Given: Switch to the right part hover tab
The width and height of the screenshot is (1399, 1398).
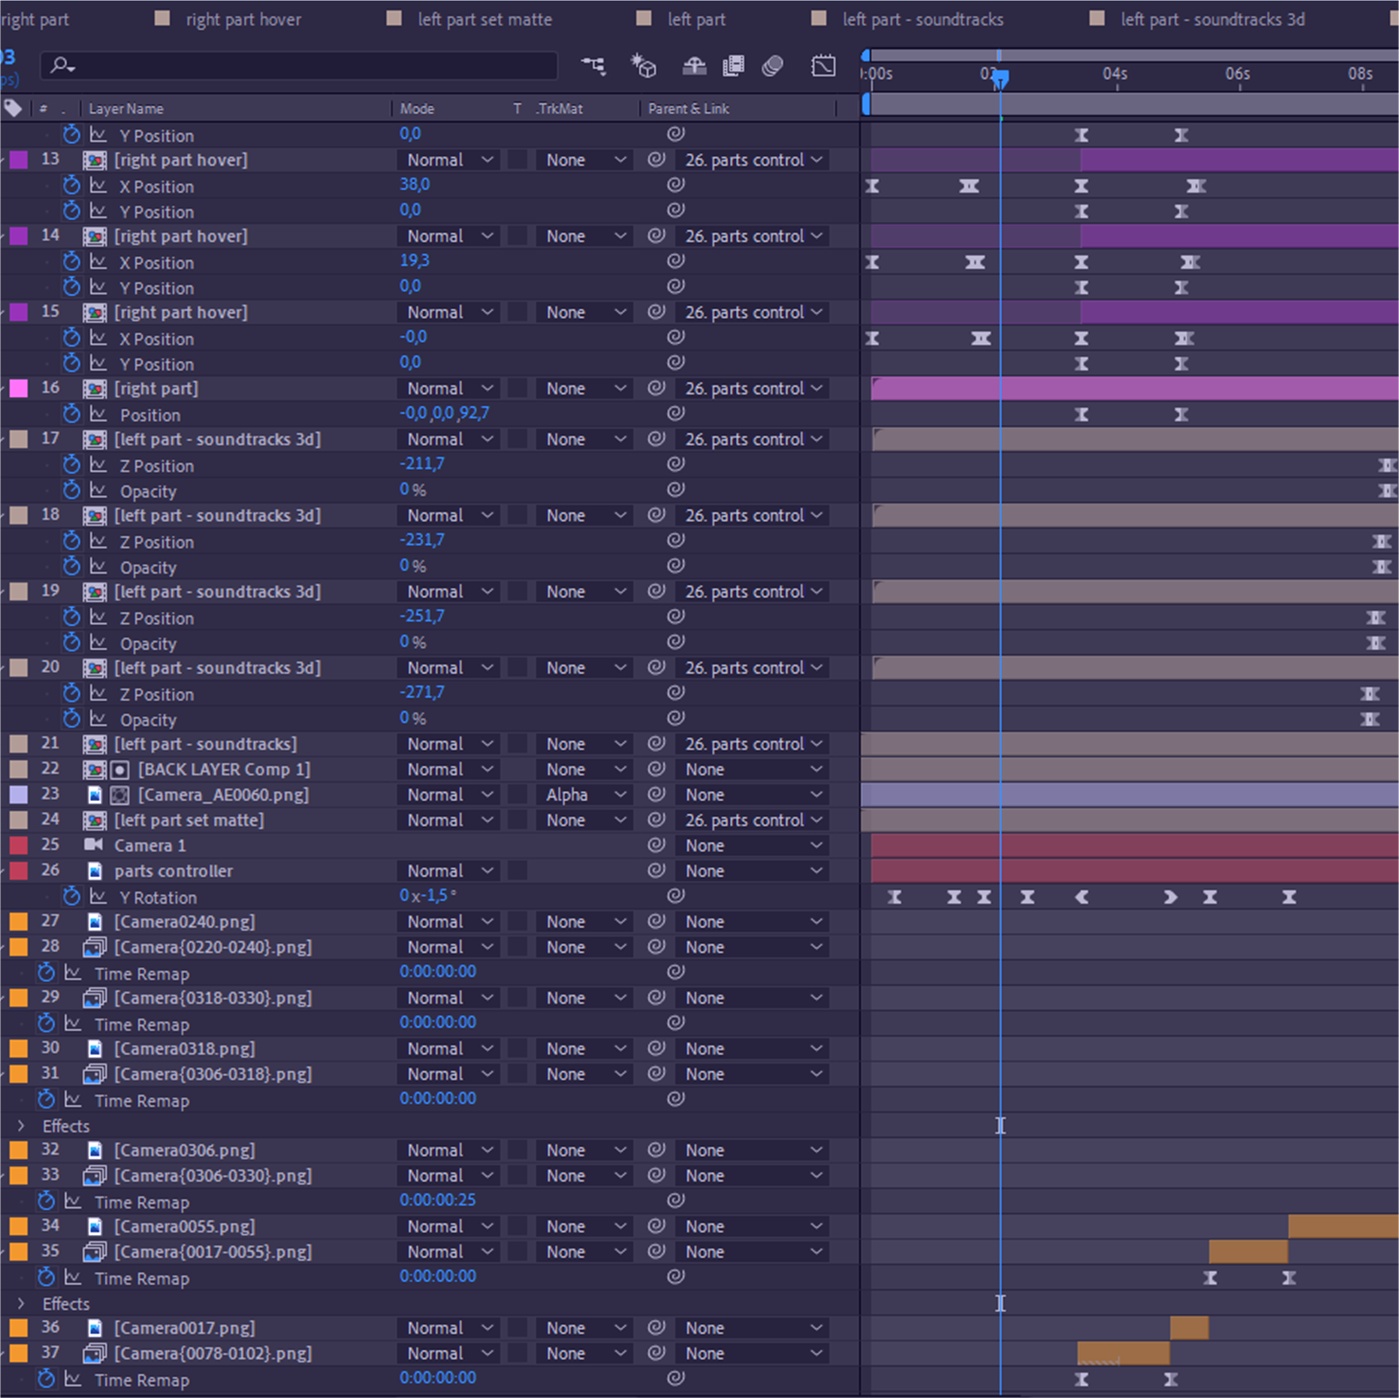Looking at the screenshot, I should point(243,19).
